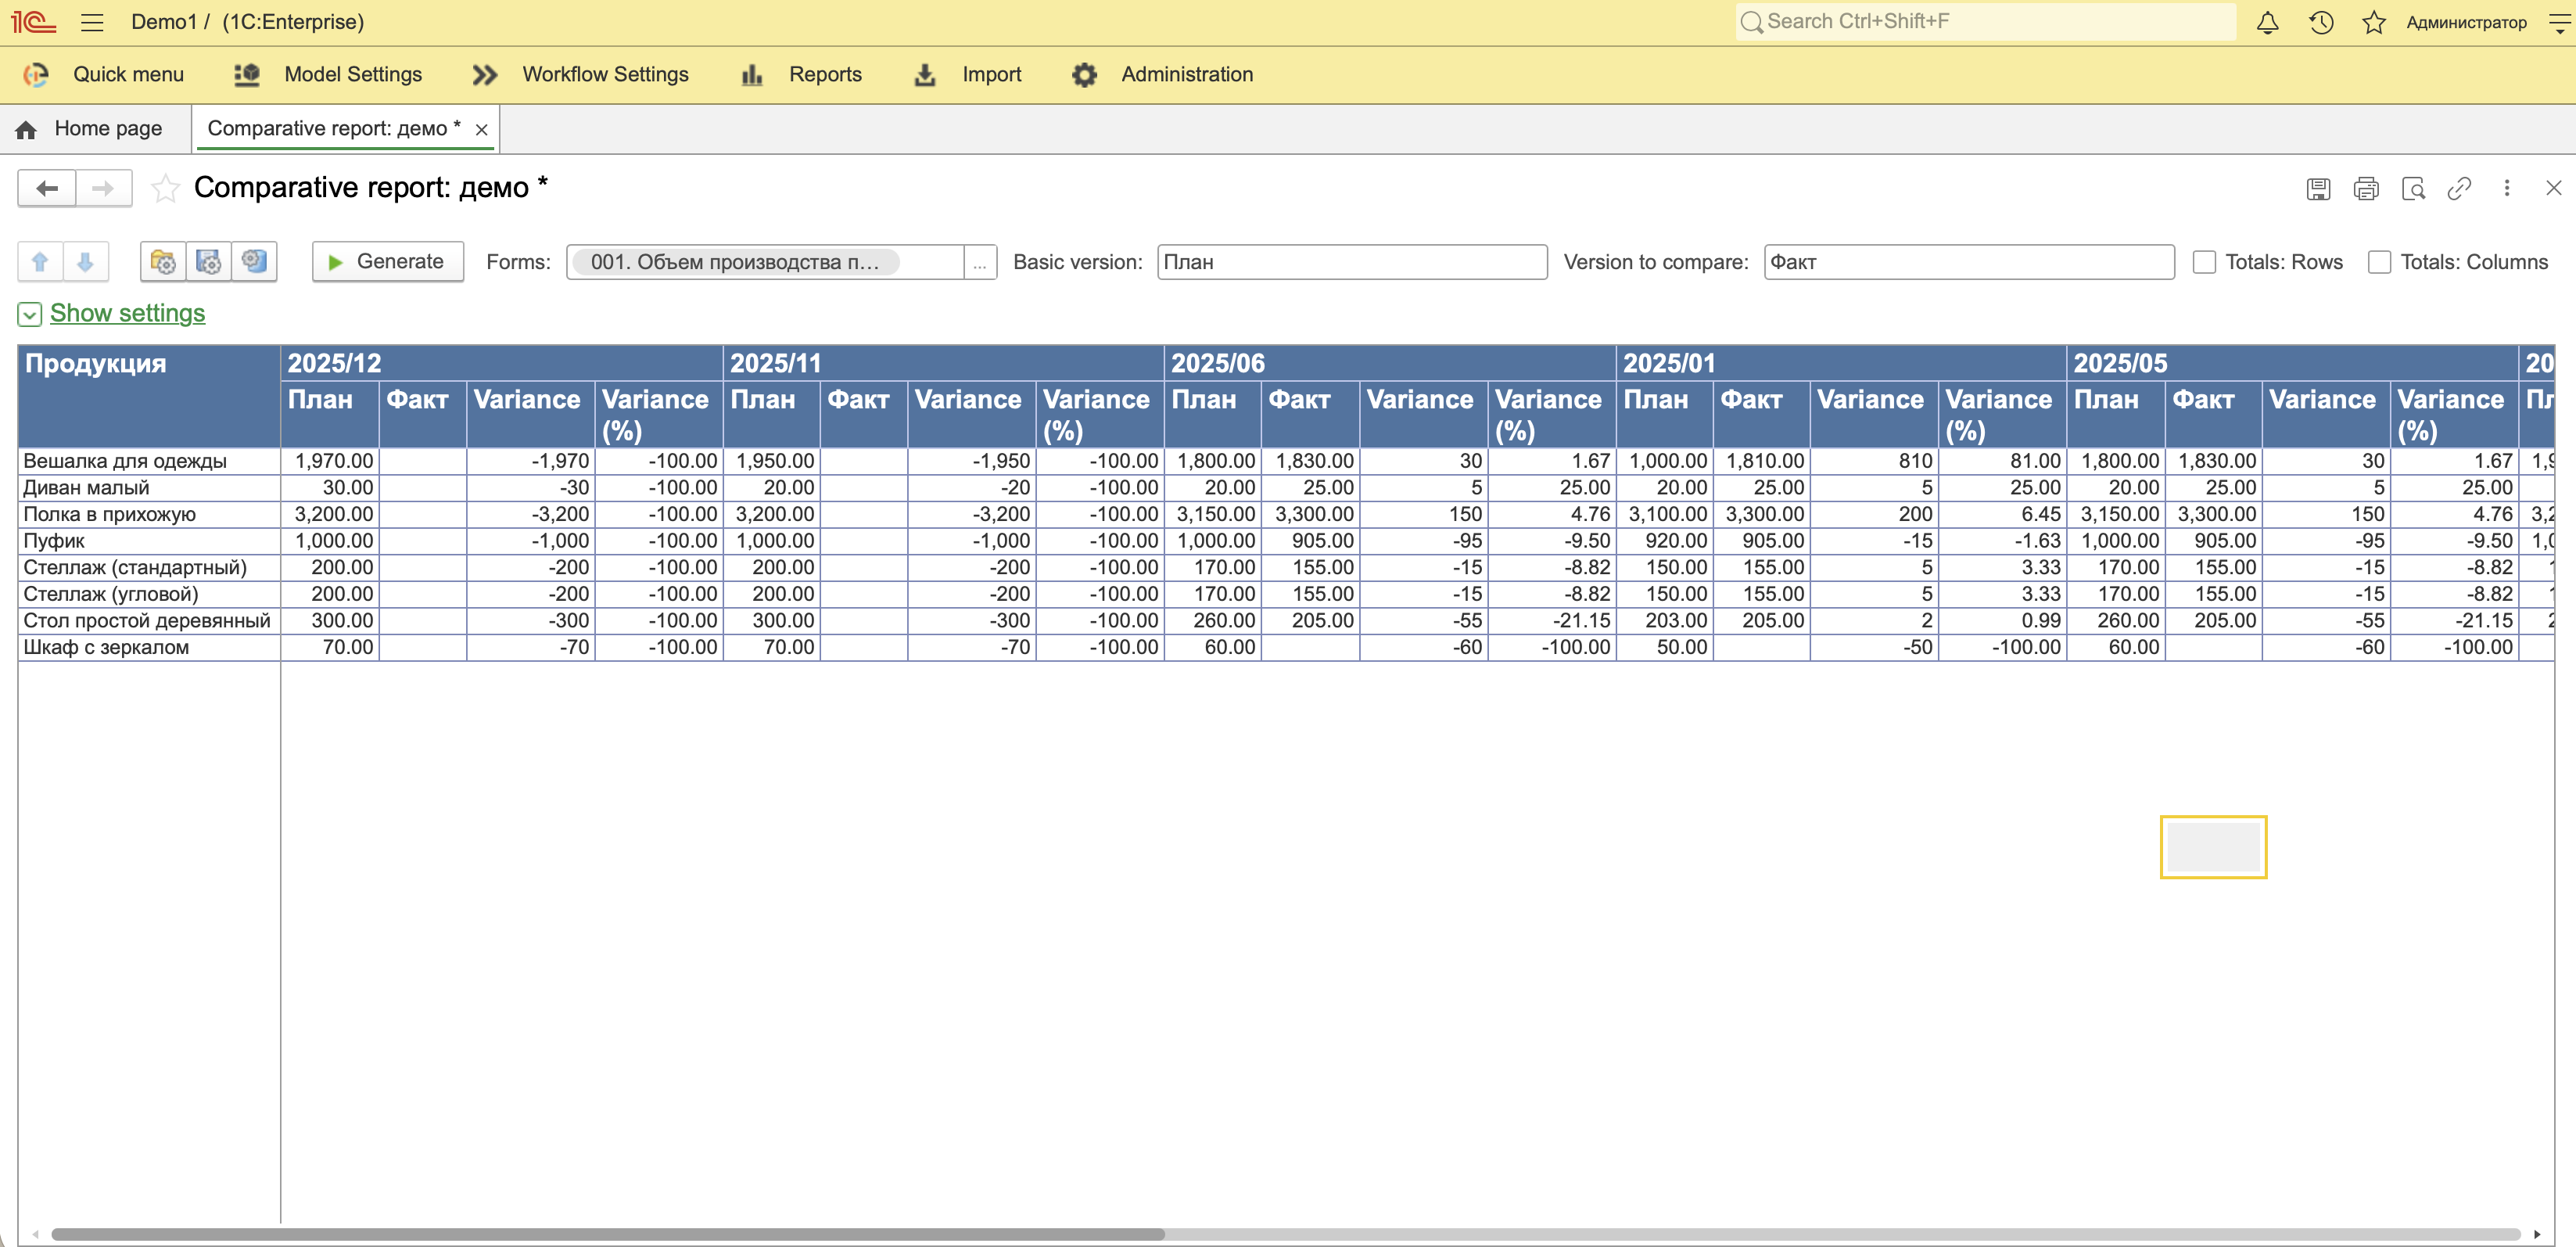The image size is (2576, 1247).
Task: Click the Search field
Action: [1987, 22]
